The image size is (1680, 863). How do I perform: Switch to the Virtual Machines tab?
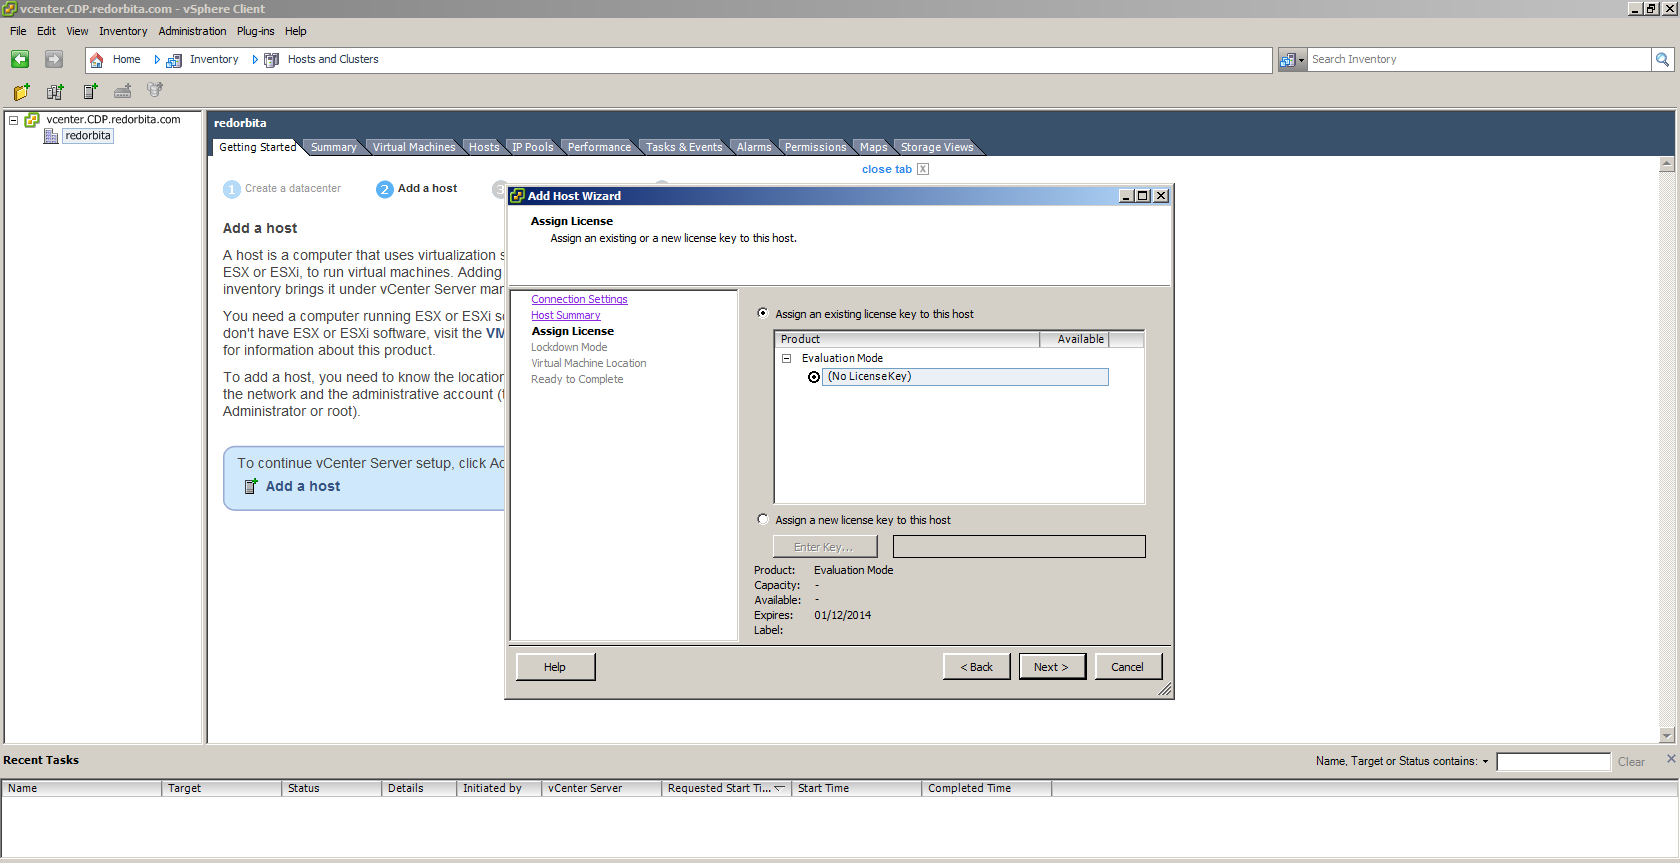point(413,147)
